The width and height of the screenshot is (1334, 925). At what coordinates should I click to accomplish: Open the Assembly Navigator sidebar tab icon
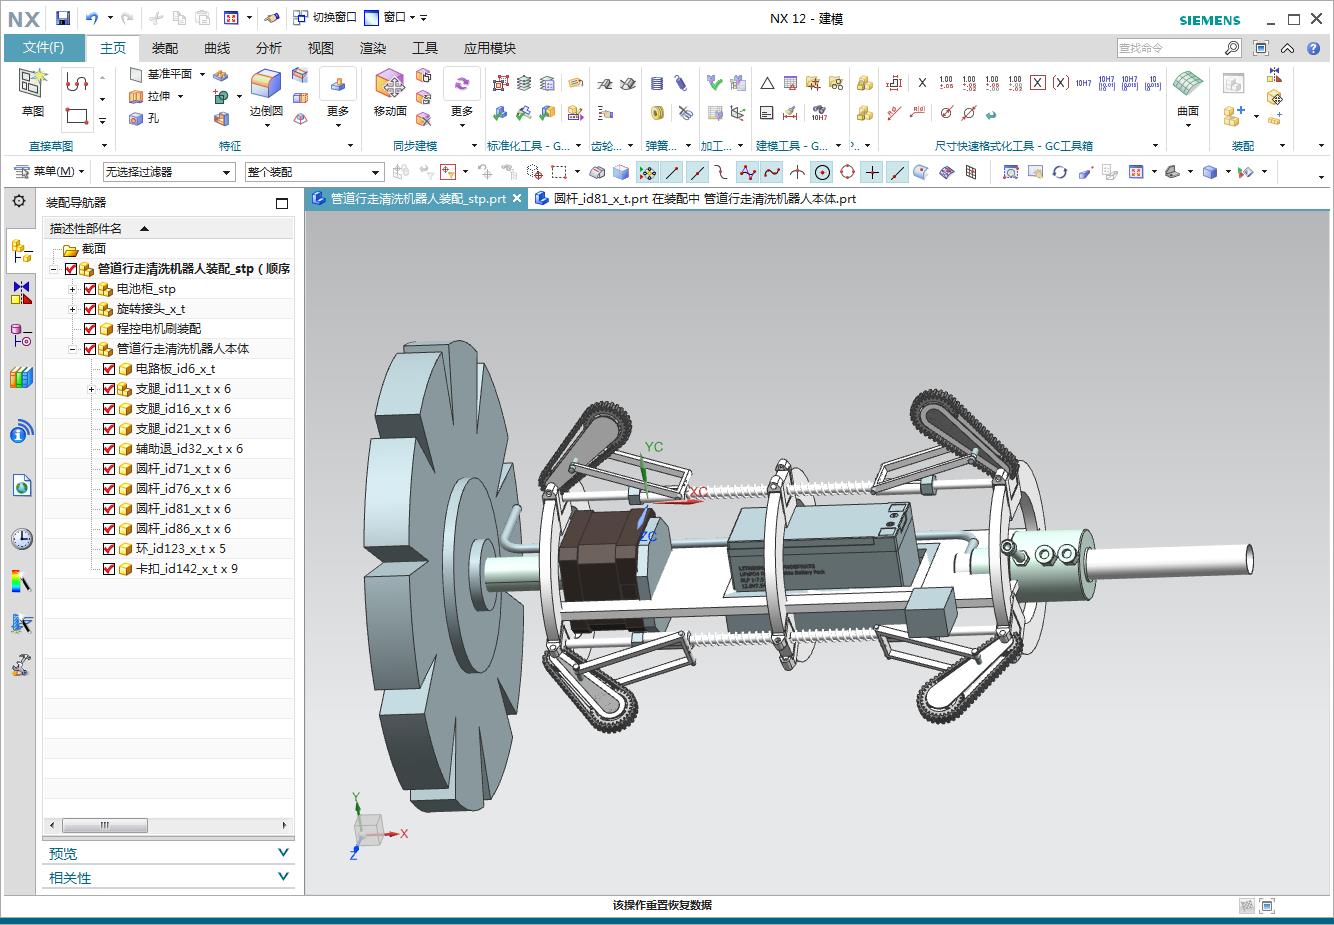click(21, 250)
